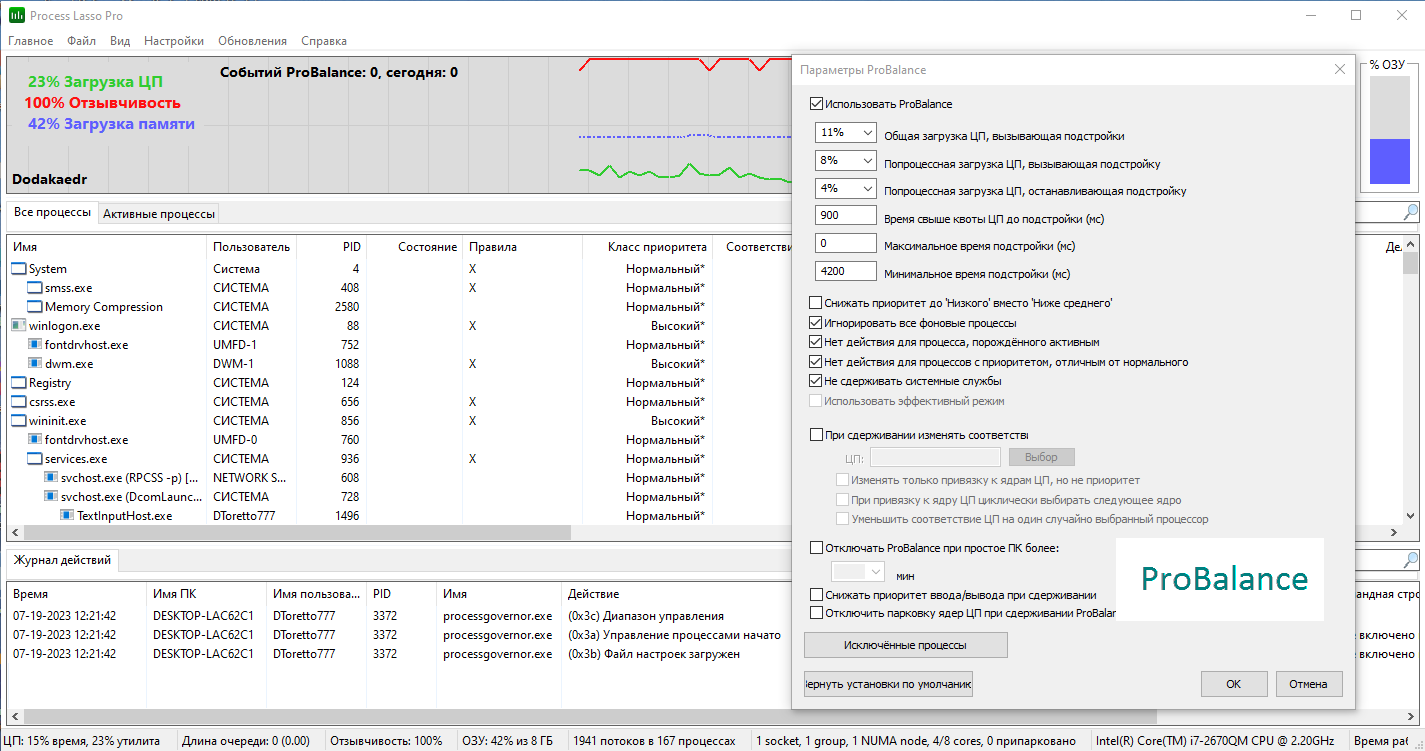Sort by 'Пользователь' column header
This screenshot has height=751, width=1425.
(252, 247)
